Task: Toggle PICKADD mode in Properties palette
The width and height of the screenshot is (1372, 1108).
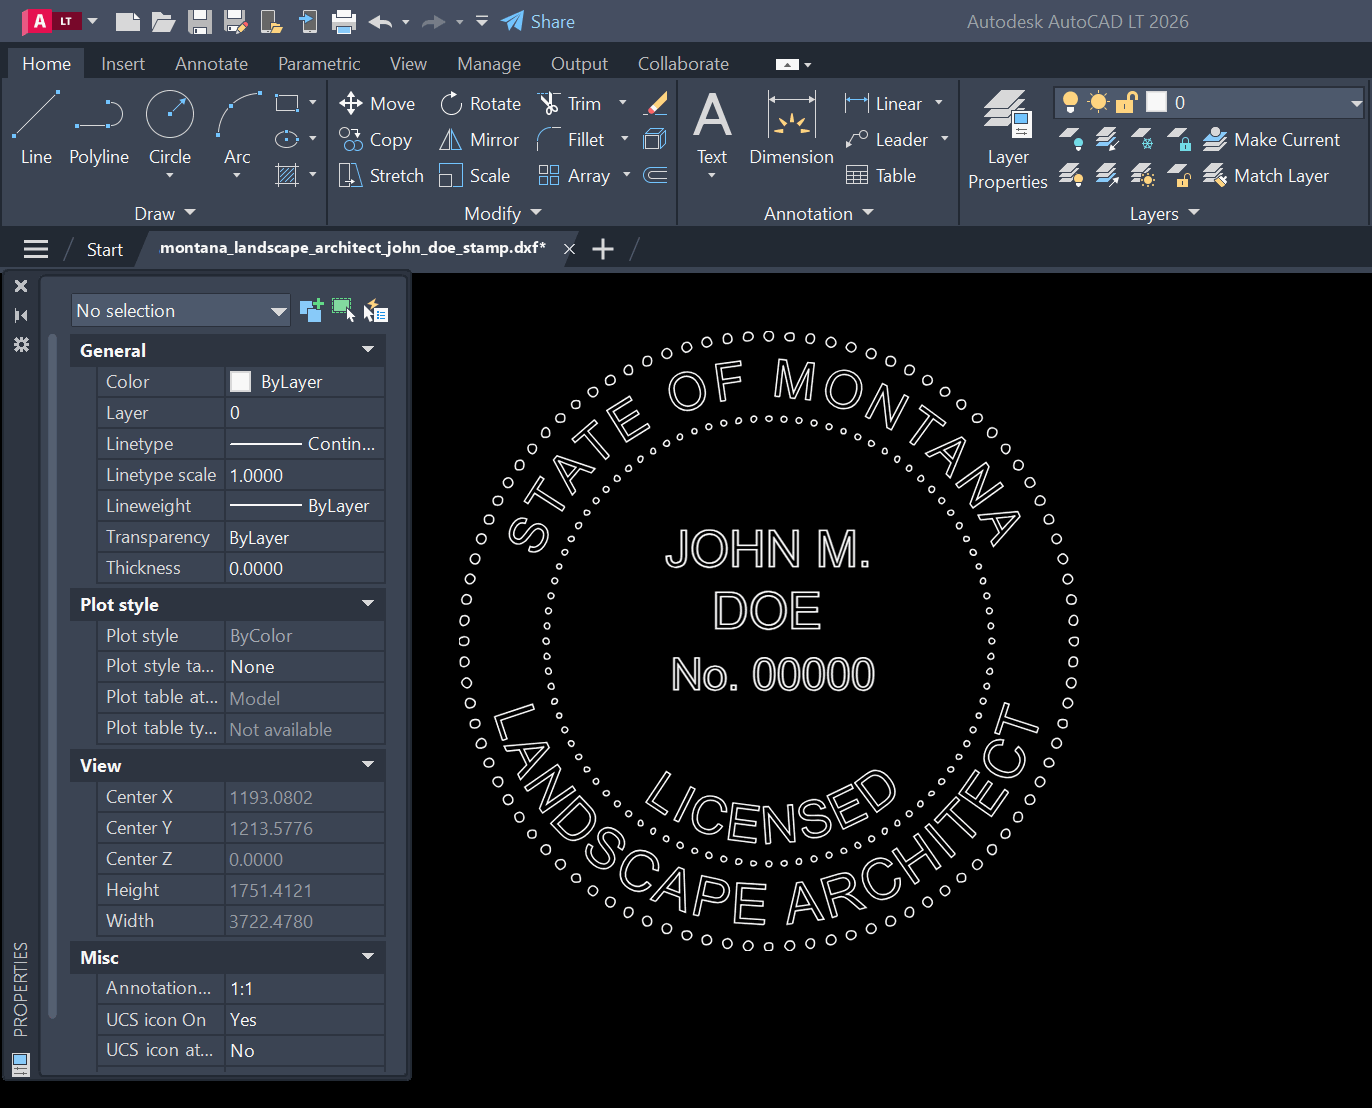Action: 311,310
